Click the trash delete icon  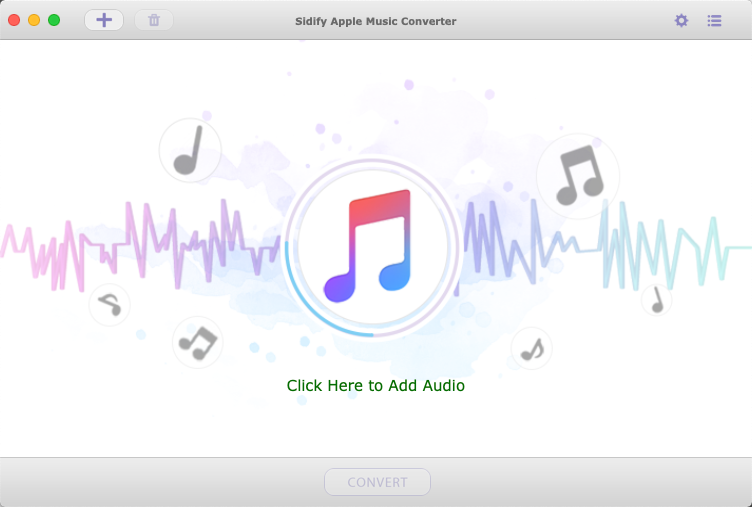[154, 20]
